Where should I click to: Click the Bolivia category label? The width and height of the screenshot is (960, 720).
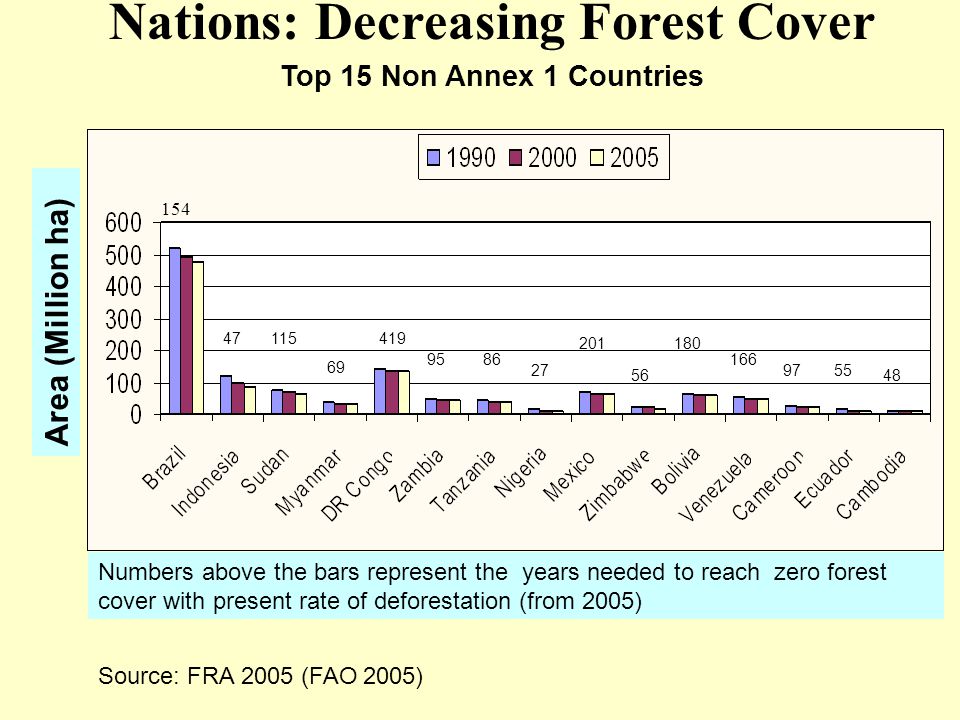675,471
